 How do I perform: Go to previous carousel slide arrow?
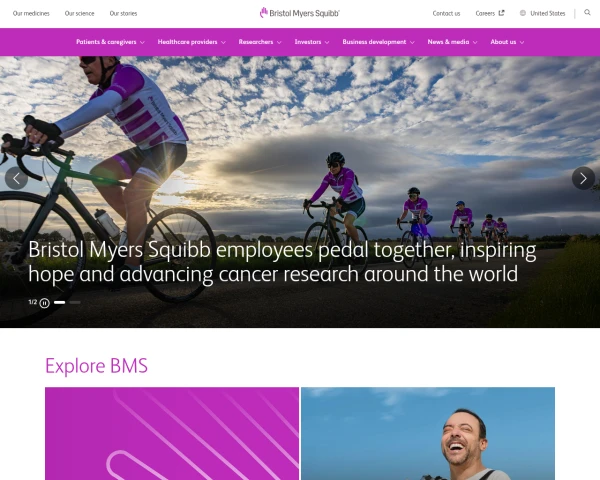16,178
